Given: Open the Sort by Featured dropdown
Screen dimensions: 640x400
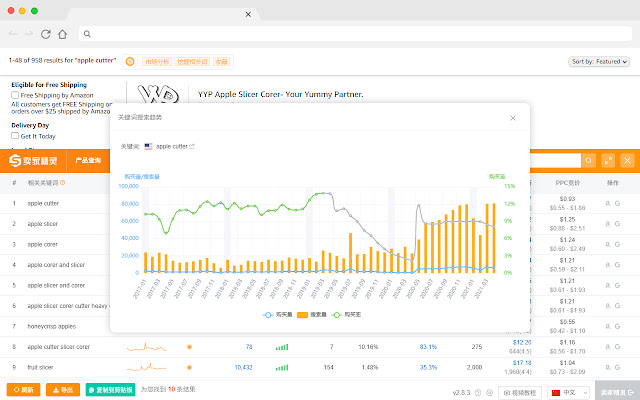Looking at the screenshot, I should [600, 62].
